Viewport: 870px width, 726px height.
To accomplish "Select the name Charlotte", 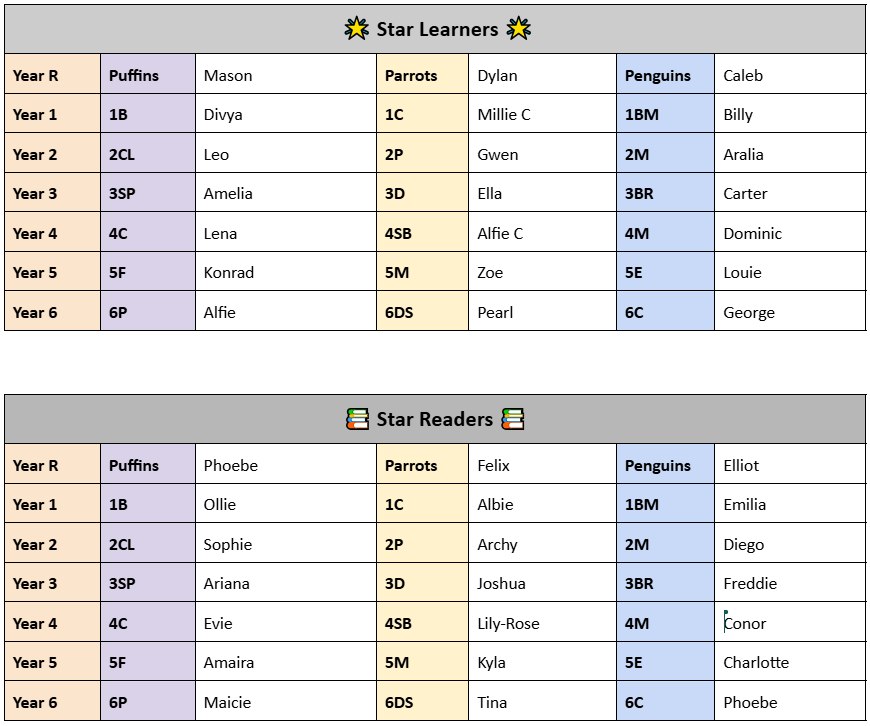I will coord(756,663).
